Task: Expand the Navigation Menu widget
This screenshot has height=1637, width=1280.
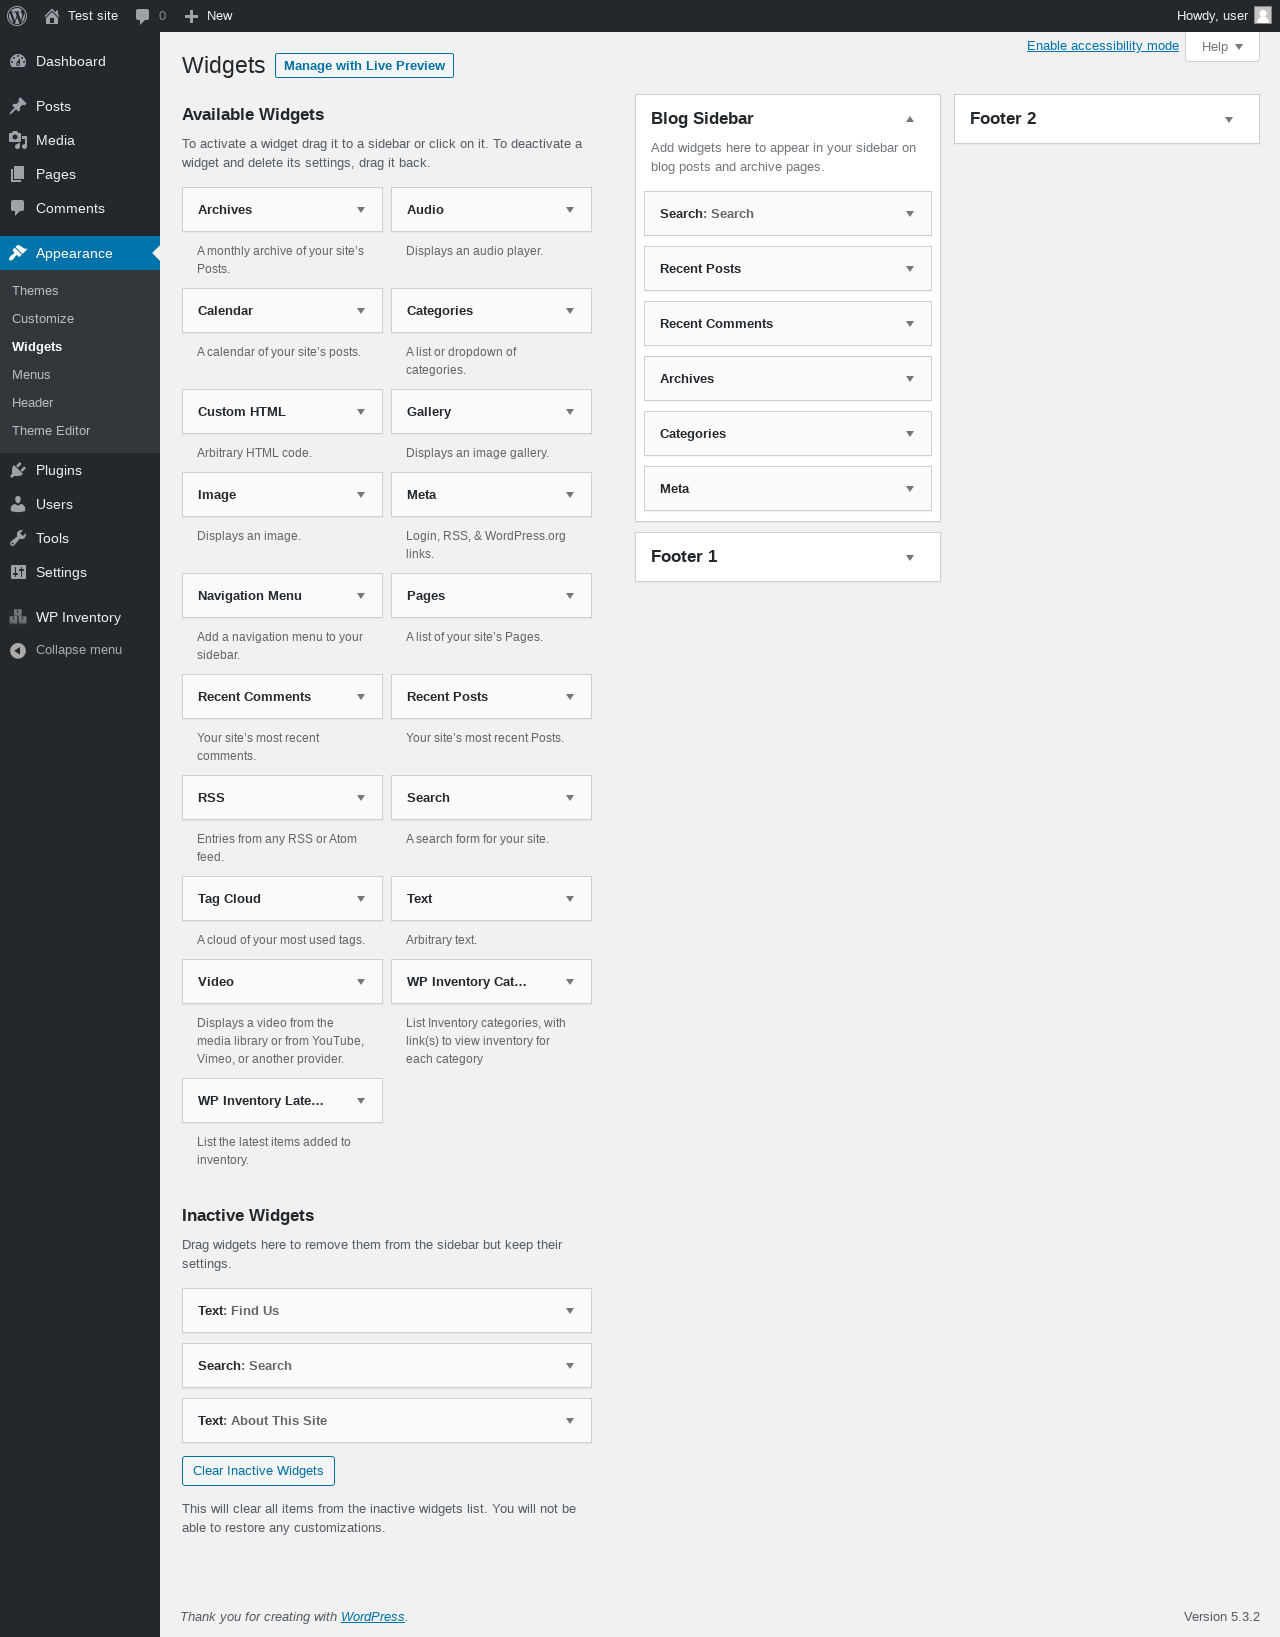Action: click(361, 596)
